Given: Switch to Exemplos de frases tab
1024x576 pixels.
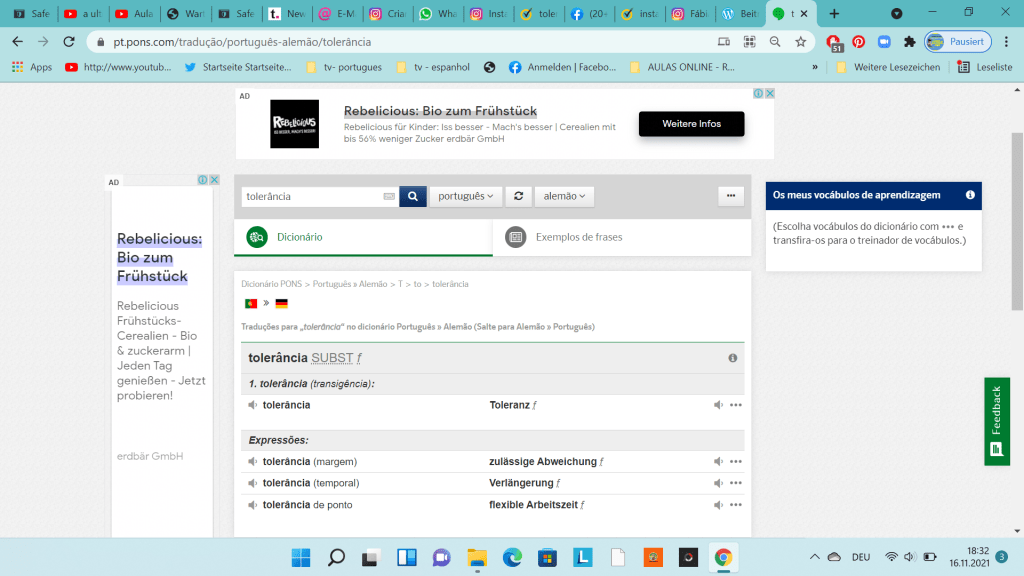Looking at the screenshot, I should [578, 237].
